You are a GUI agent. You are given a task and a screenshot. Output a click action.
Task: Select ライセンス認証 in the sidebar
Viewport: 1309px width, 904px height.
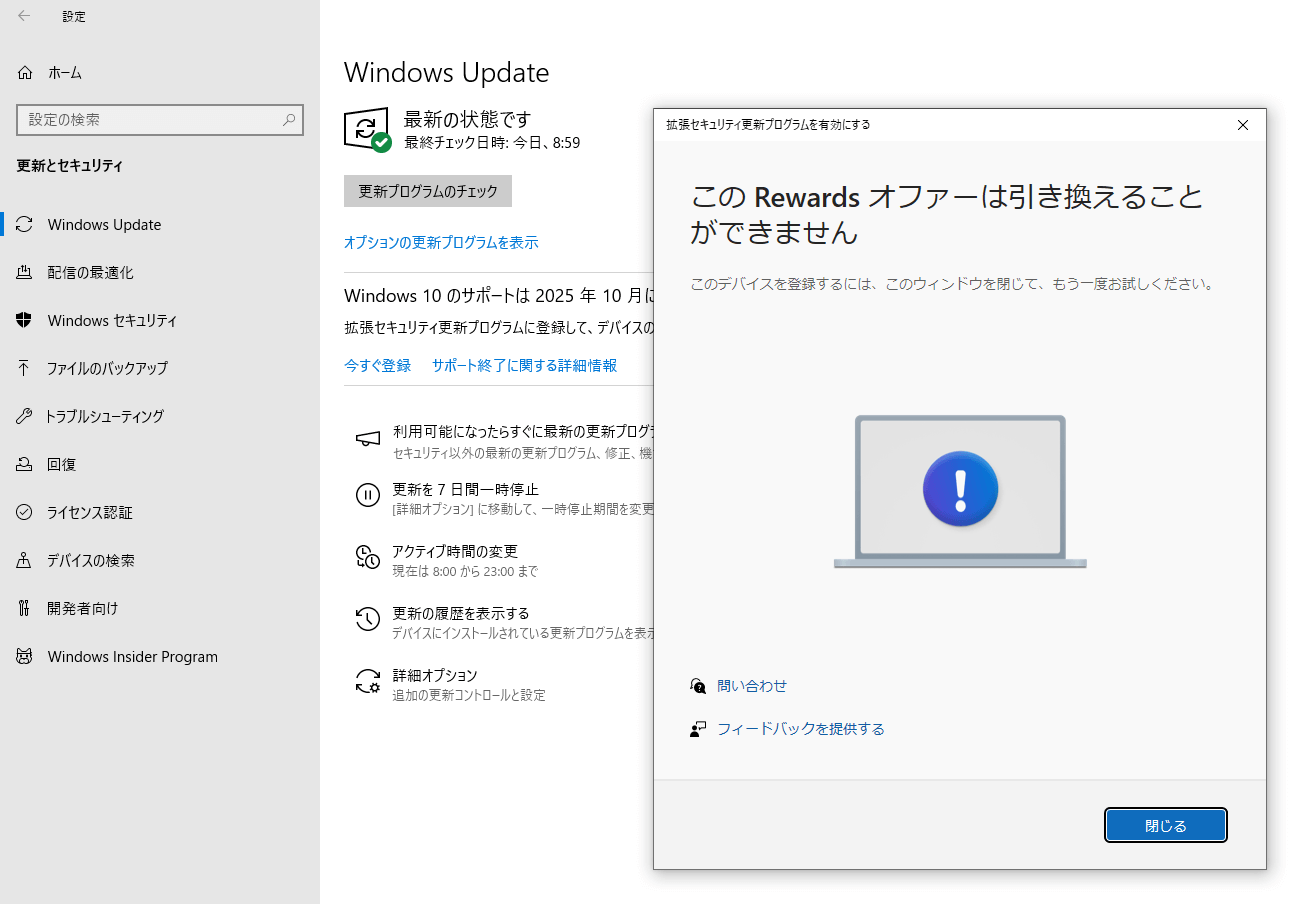pyautogui.click(x=90, y=513)
